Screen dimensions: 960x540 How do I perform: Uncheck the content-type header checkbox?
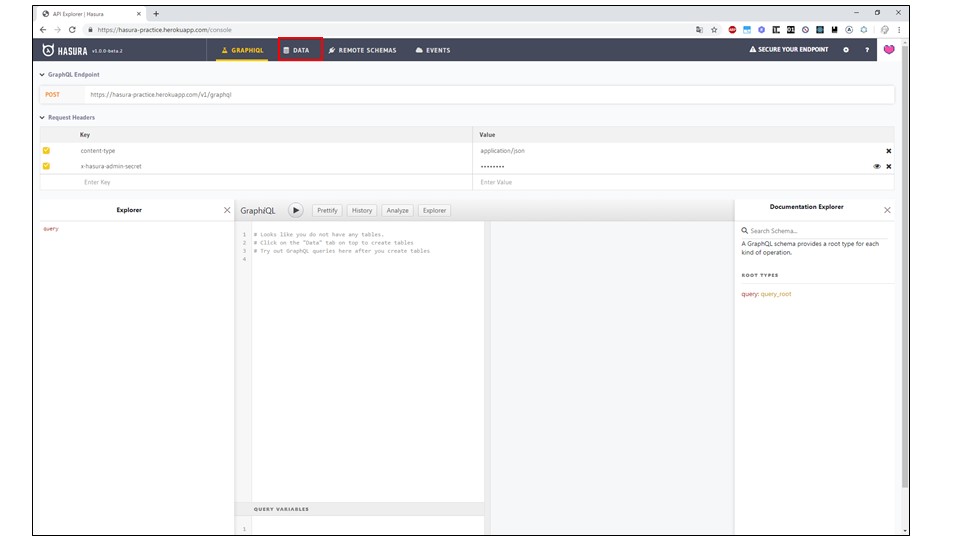coord(47,151)
